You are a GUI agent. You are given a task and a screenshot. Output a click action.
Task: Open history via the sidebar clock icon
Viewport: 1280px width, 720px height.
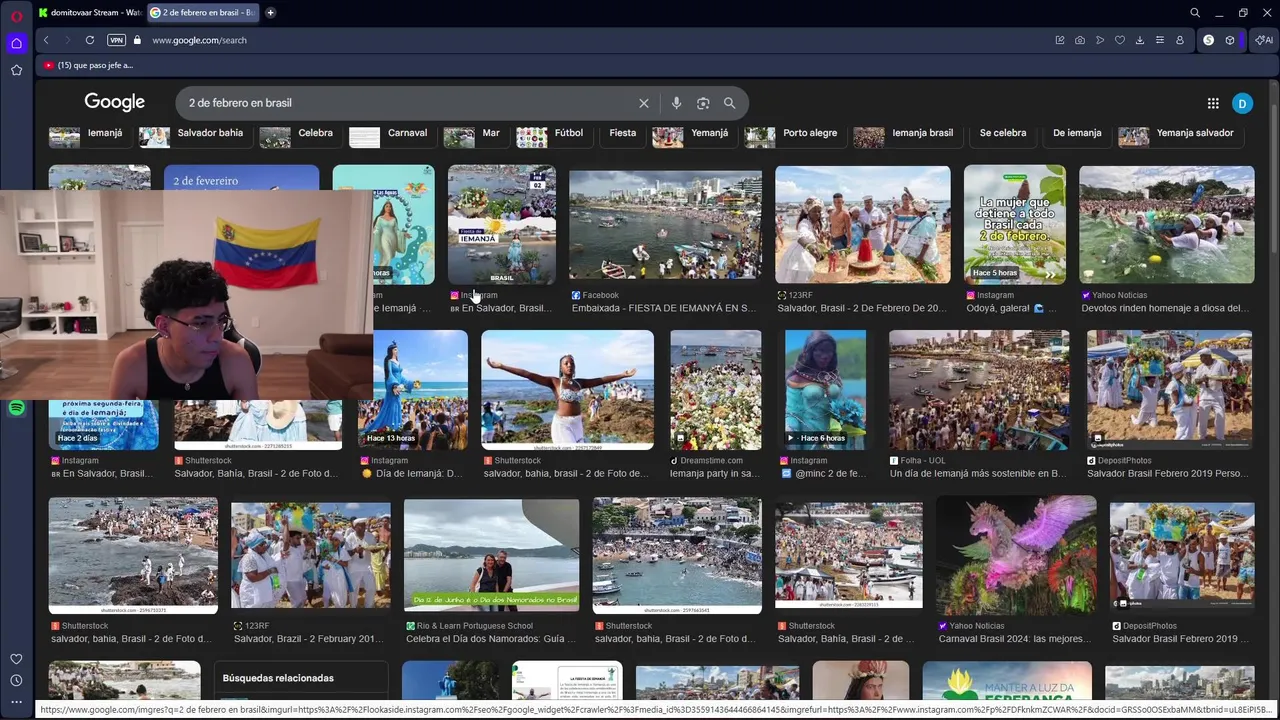[16, 681]
